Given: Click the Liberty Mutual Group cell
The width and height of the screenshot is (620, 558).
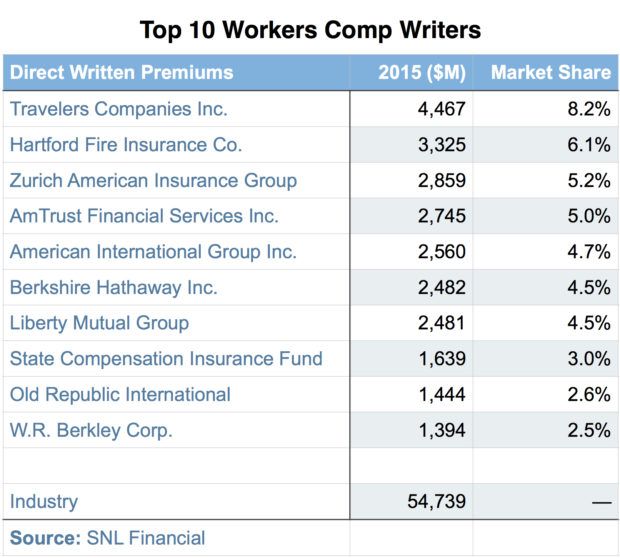Looking at the screenshot, I should point(99,323).
